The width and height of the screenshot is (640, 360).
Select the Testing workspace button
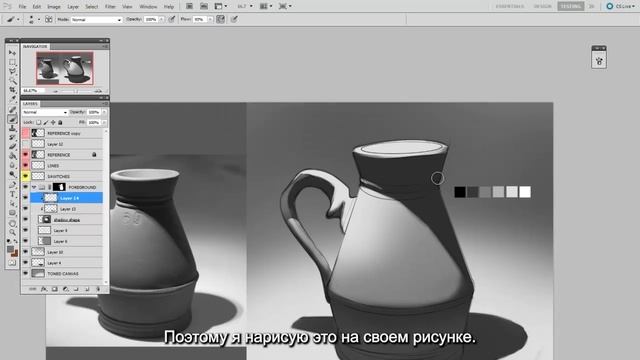[x=570, y=6]
